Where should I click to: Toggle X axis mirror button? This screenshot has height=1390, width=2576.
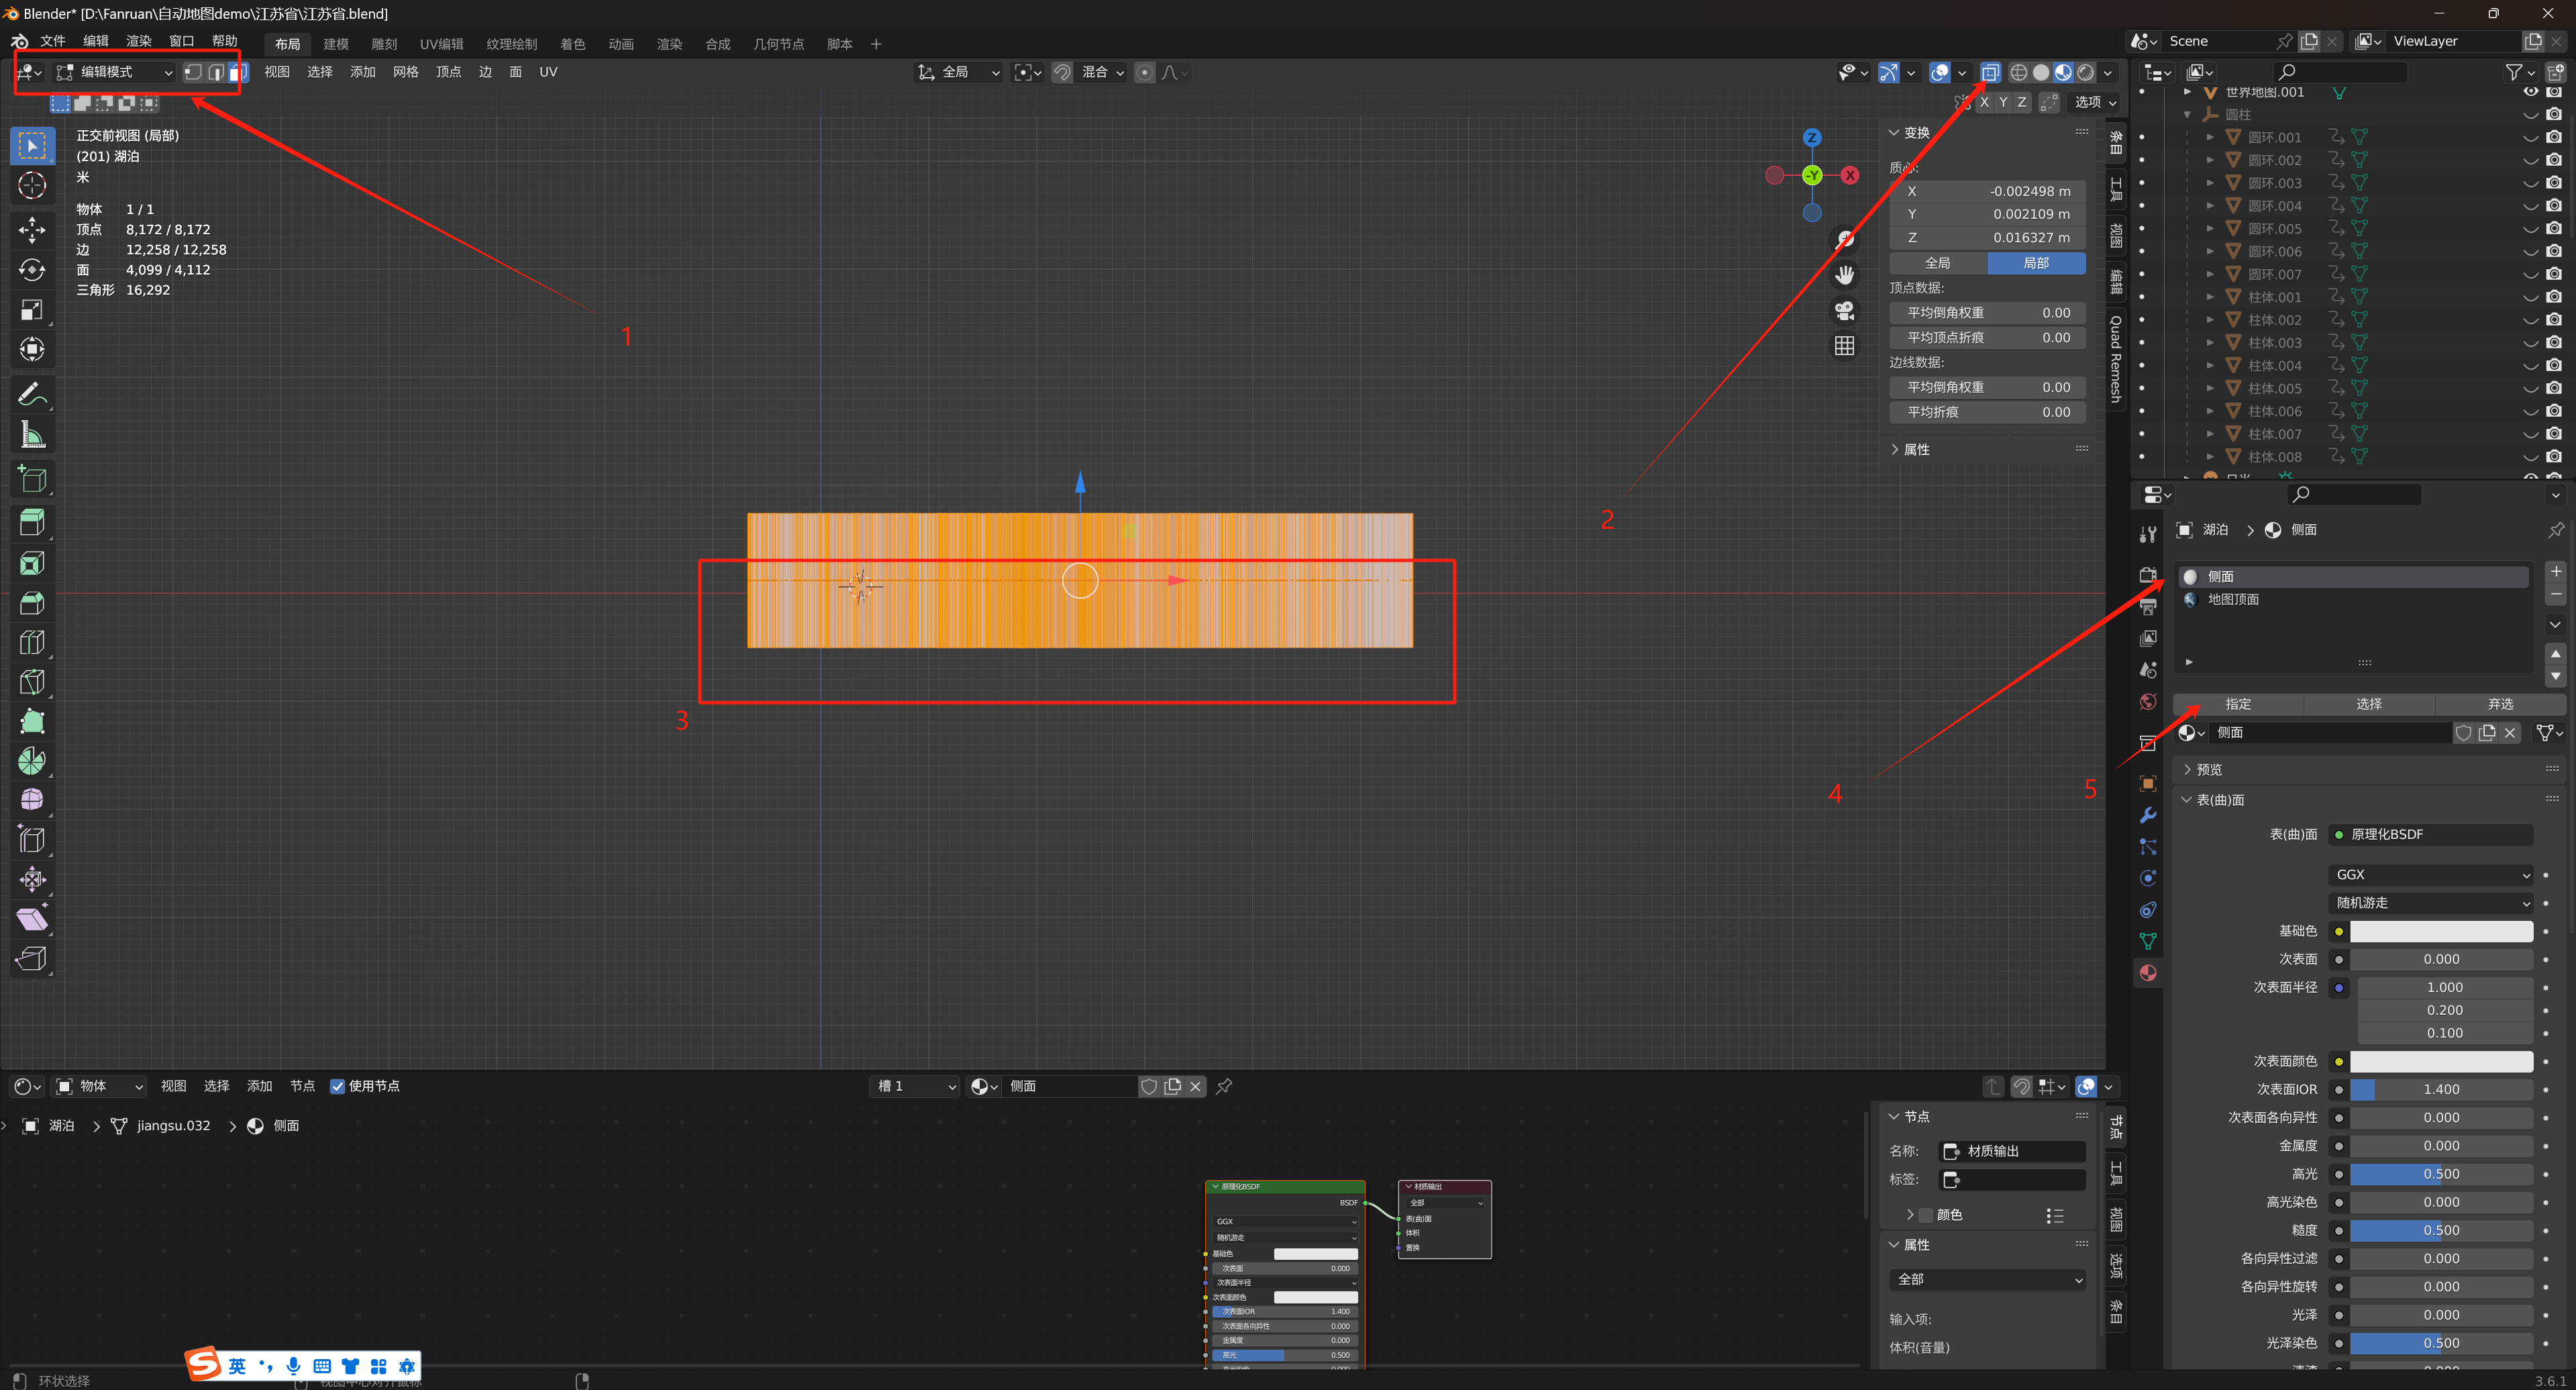tap(1984, 102)
